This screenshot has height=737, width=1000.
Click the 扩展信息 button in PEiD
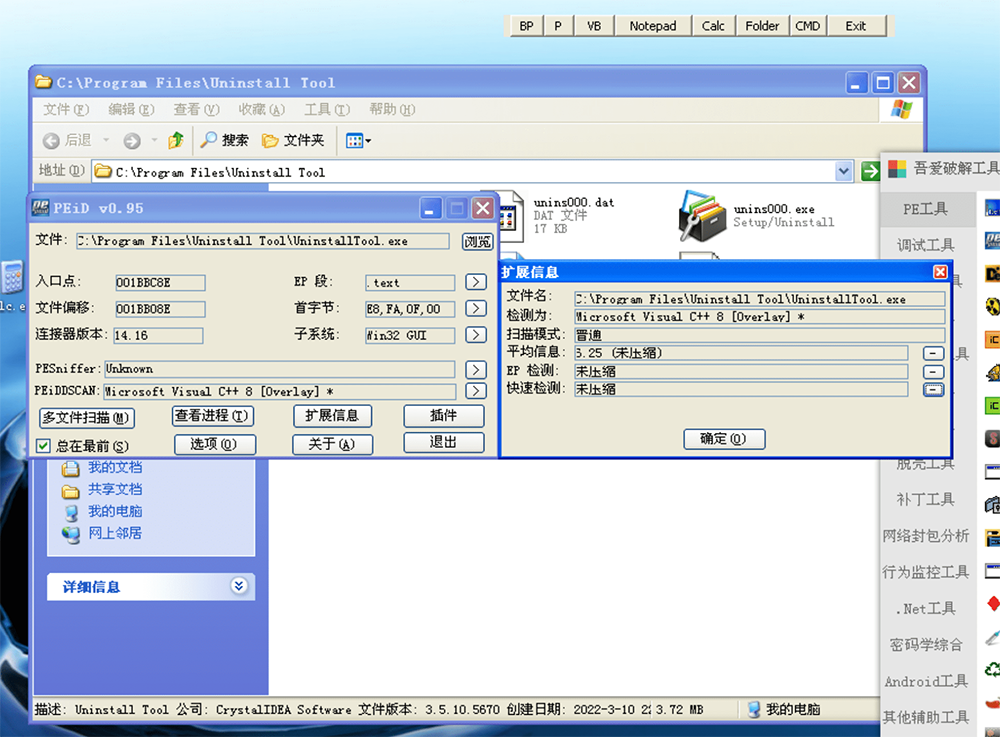pos(332,416)
